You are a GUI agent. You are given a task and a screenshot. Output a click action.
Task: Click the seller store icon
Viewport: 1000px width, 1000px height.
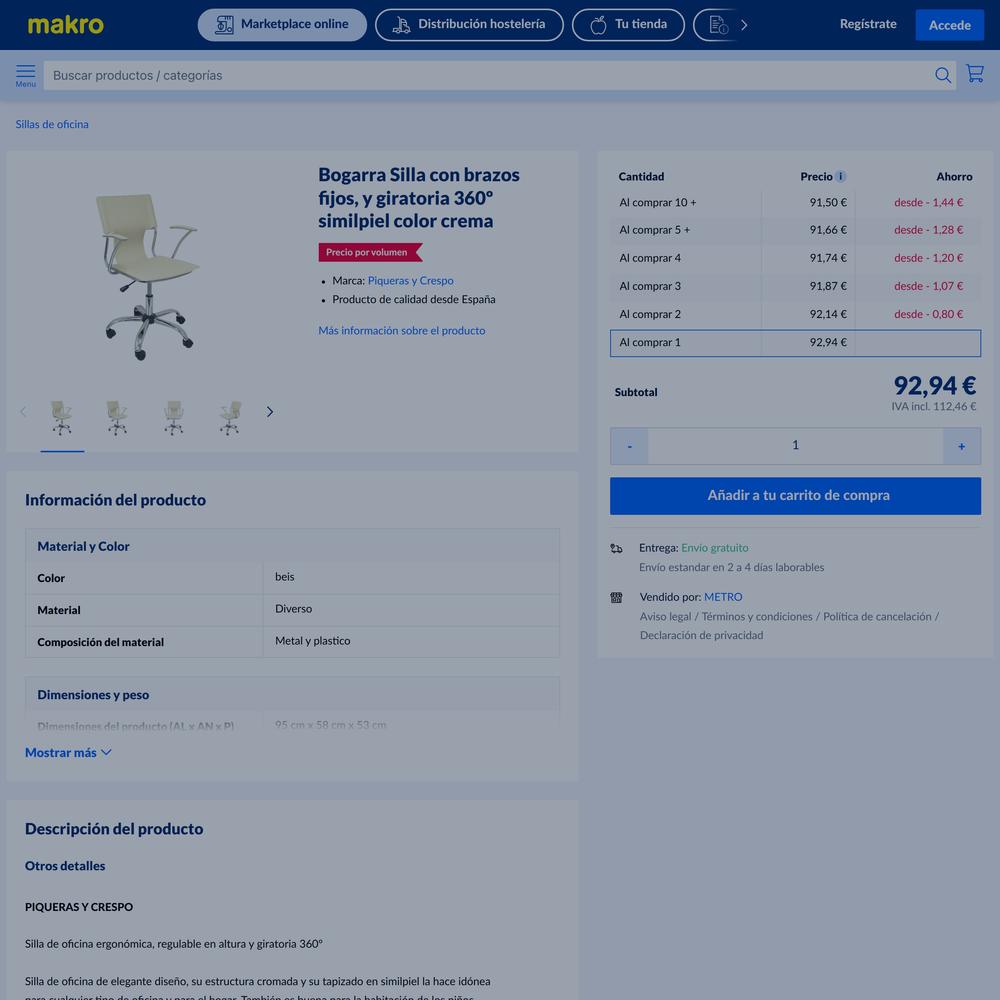click(616, 598)
